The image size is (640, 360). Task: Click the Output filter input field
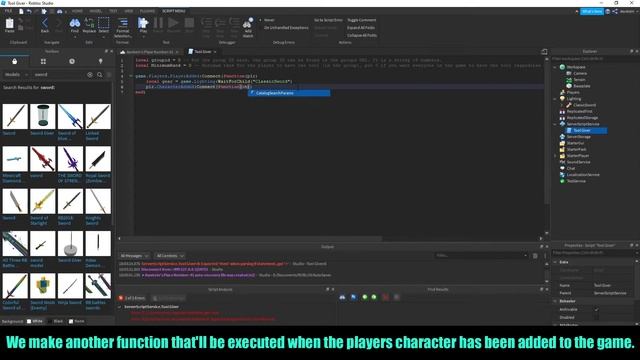tap(481, 256)
